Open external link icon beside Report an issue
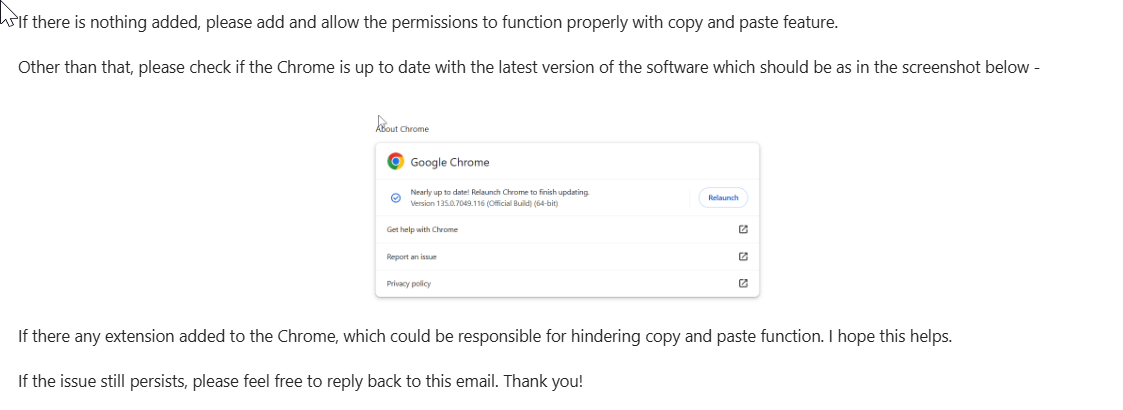1123x410 pixels. pos(743,257)
